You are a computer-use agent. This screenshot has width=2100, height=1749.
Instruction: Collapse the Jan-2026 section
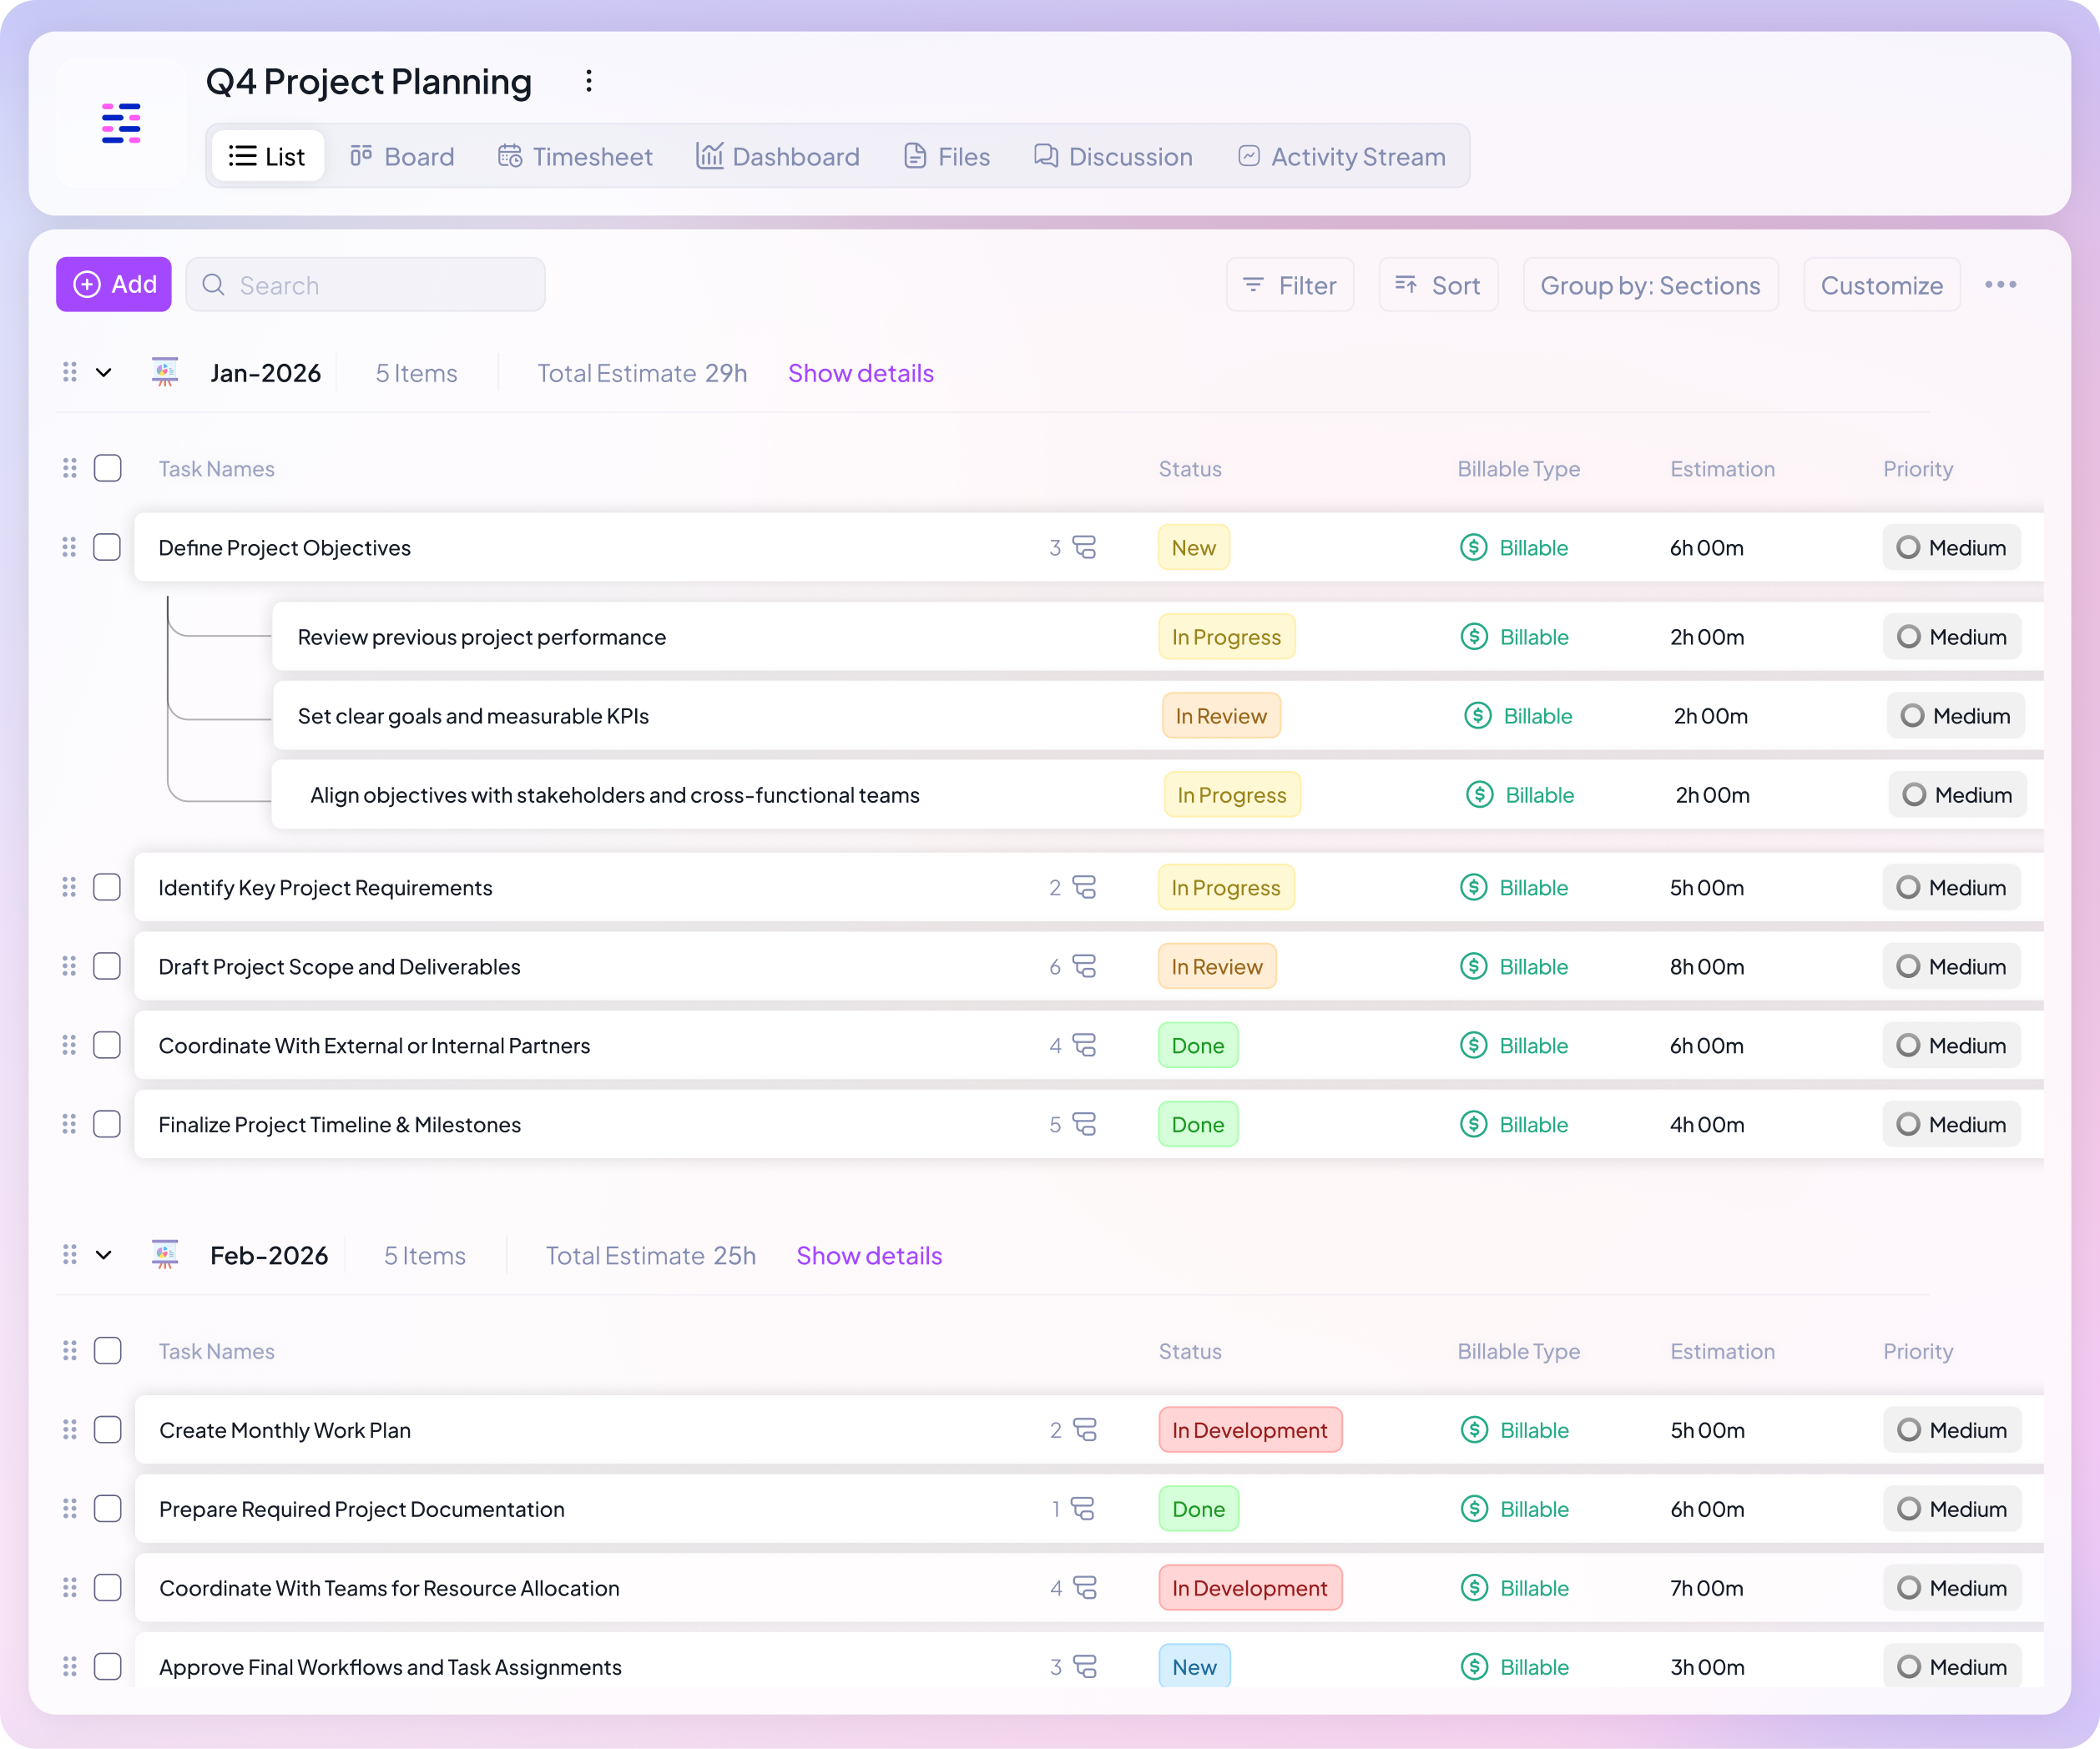(x=104, y=372)
